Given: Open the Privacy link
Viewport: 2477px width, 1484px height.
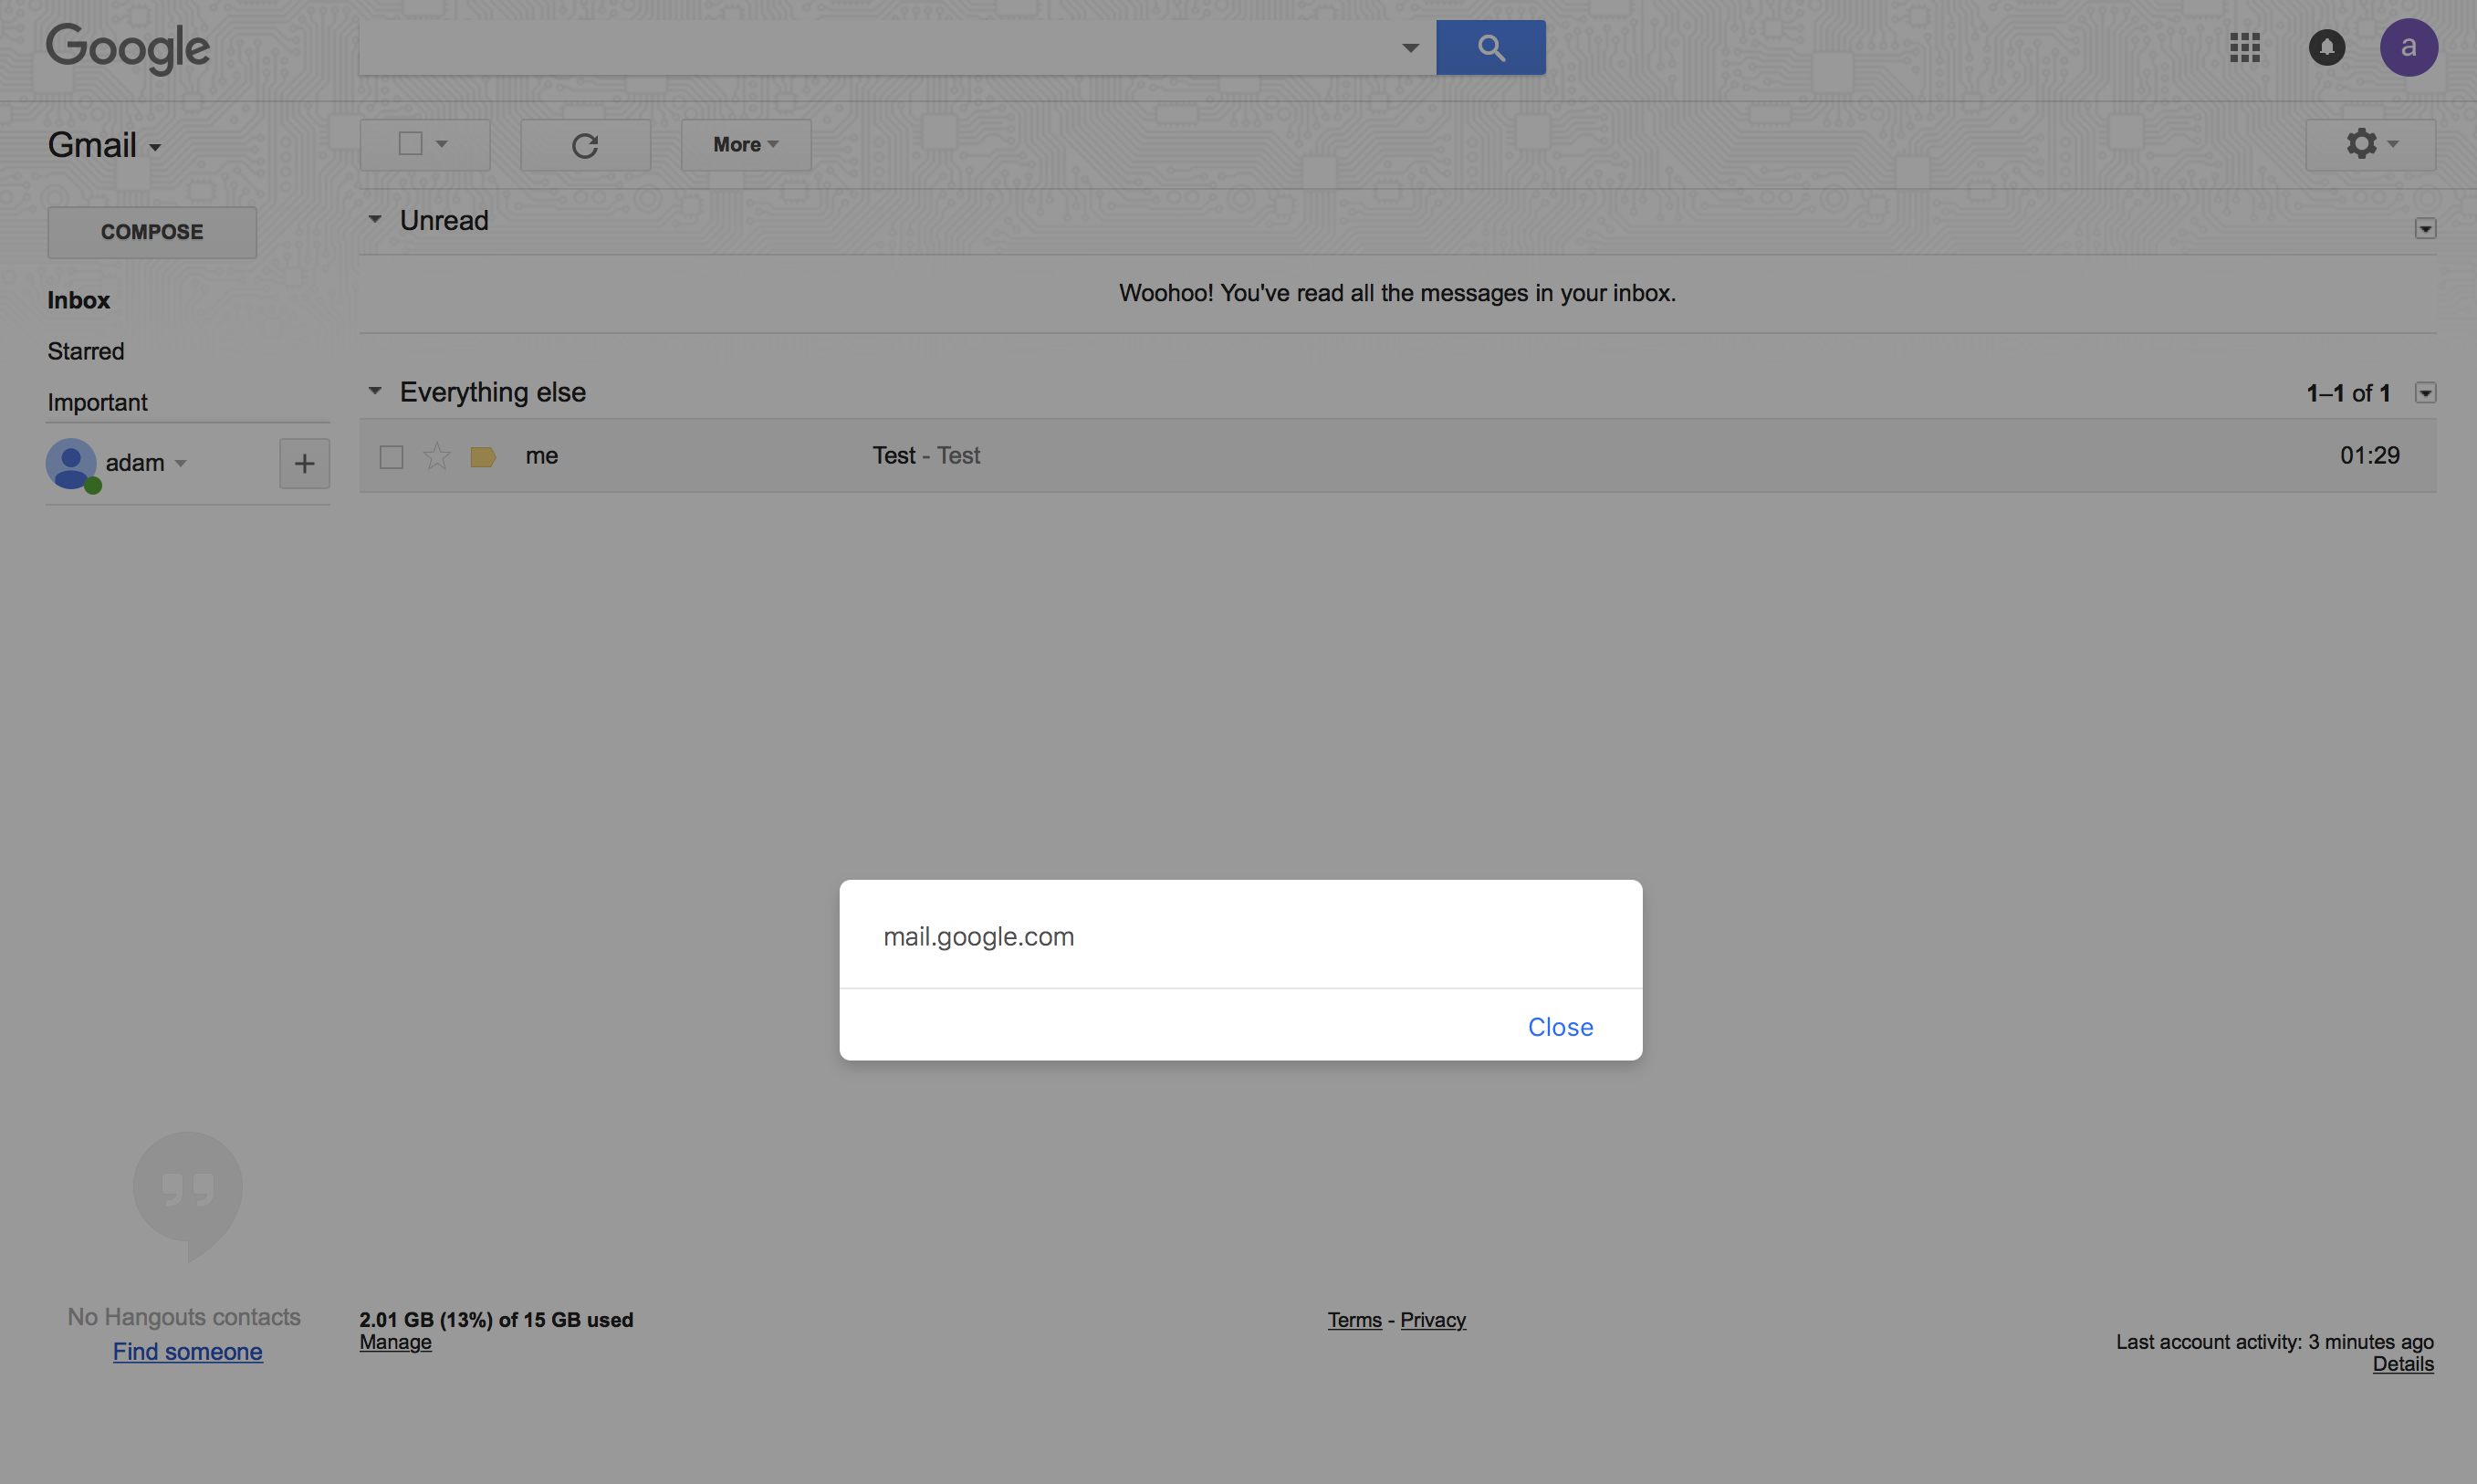Looking at the screenshot, I should coord(1433,1320).
